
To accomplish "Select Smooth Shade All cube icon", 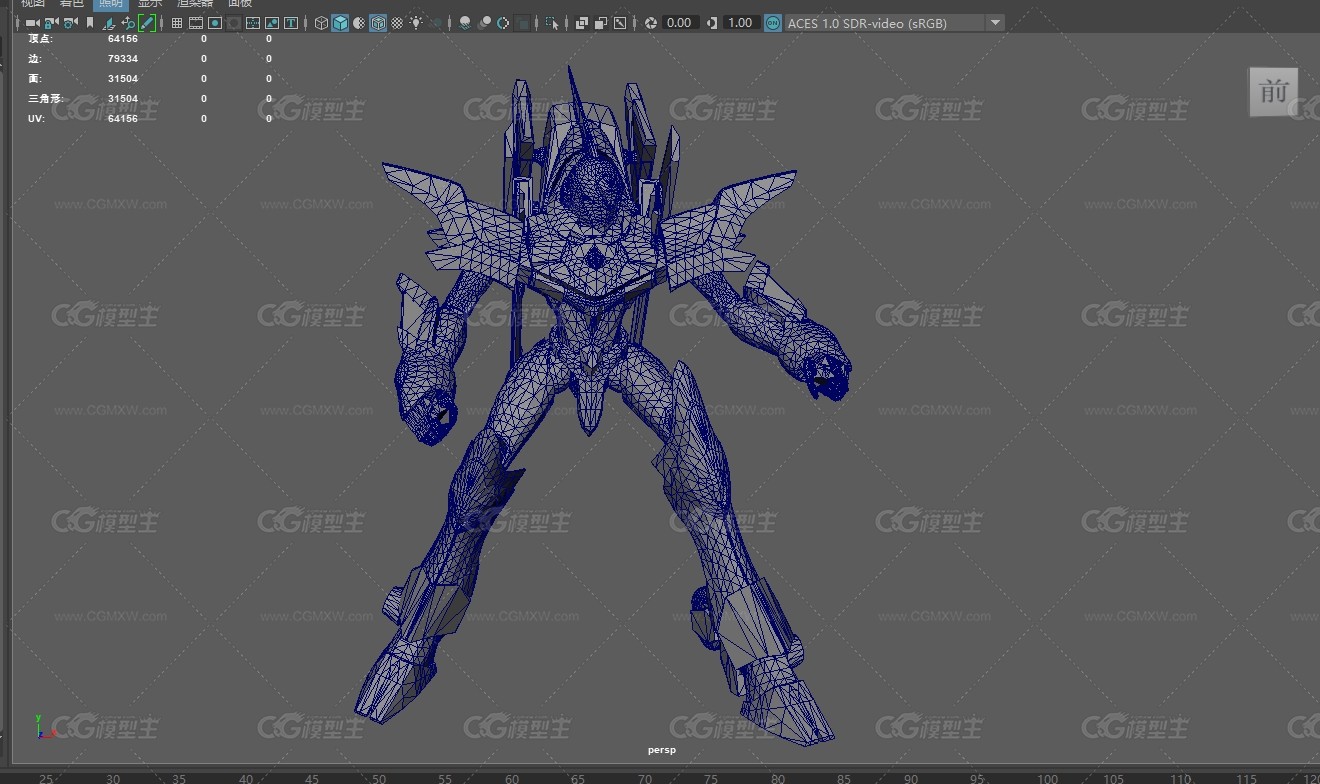I will pyautogui.click(x=340, y=22).
